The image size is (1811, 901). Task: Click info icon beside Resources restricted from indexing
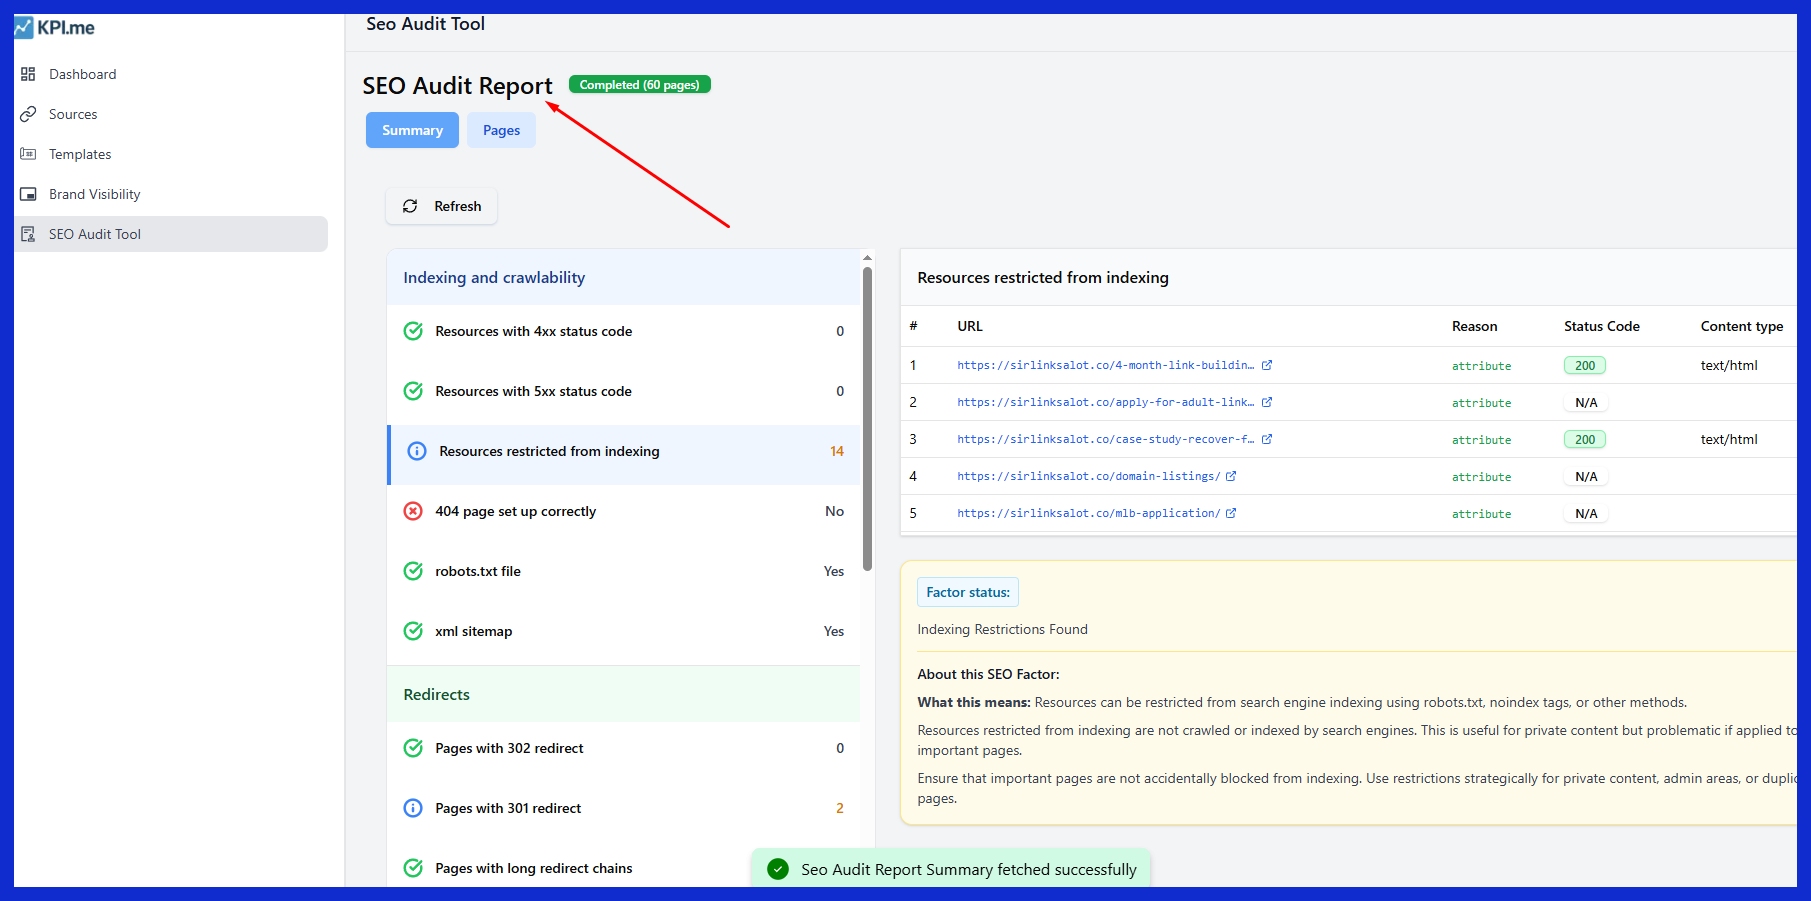coord(416,451)
